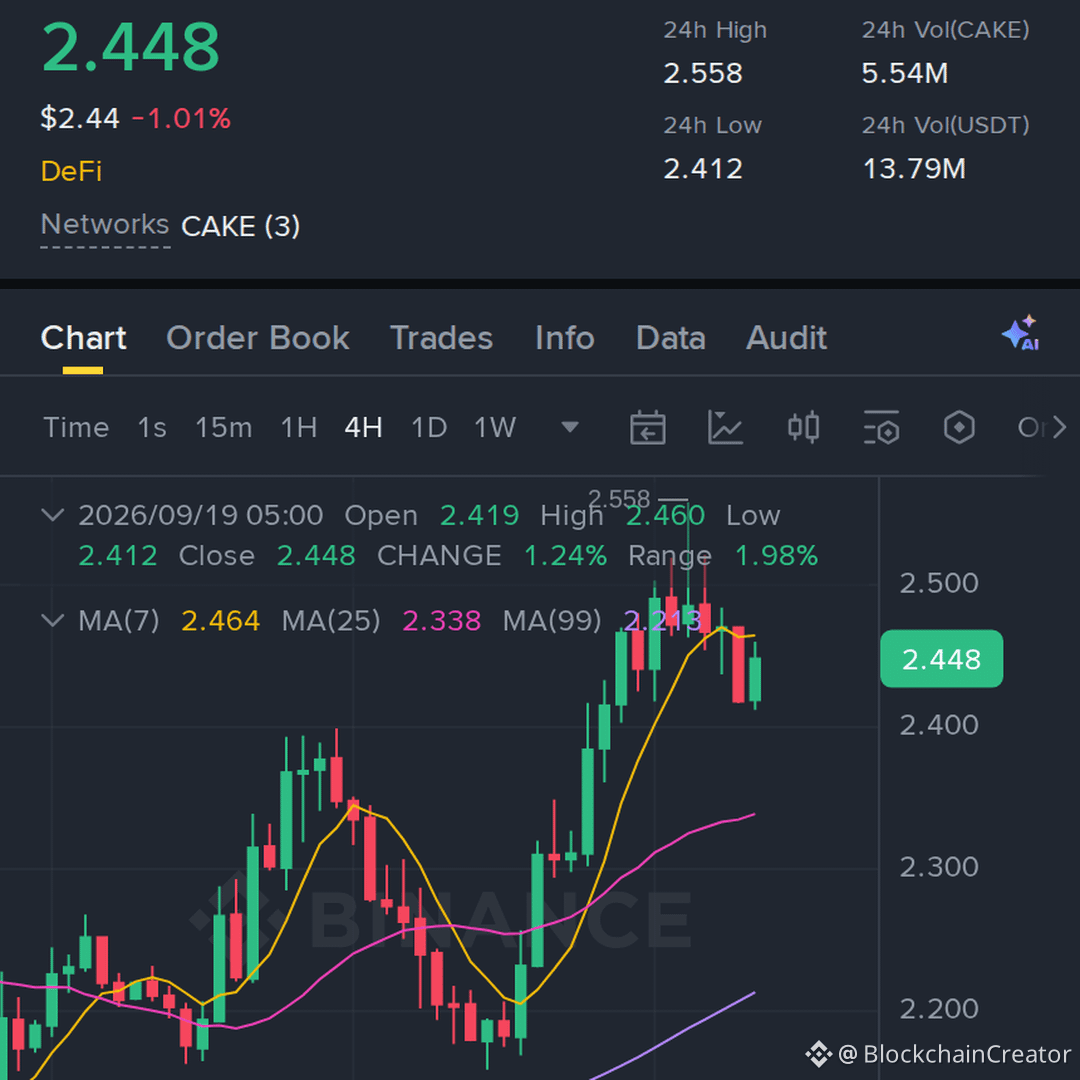Click the hexagon chart tool icon
This screenshot has height=1080, width=1080.
point(959,427)
